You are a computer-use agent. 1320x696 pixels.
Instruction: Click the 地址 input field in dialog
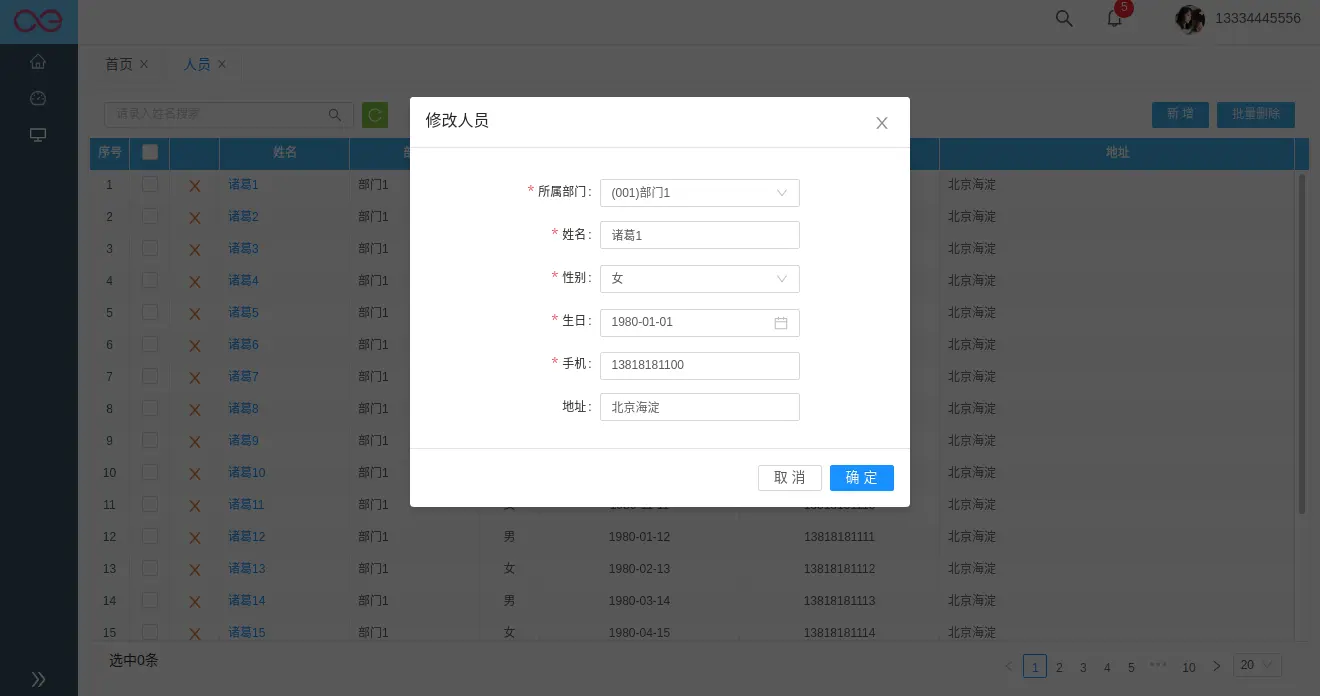coord(700,407)
